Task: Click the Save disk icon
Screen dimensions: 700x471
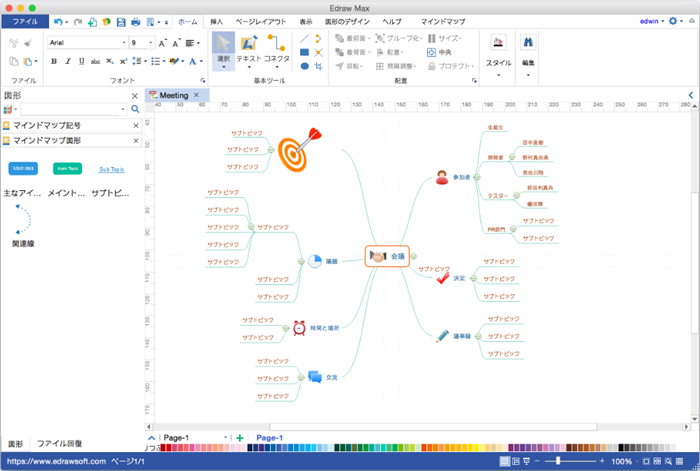Action: [x=121, y=22]
